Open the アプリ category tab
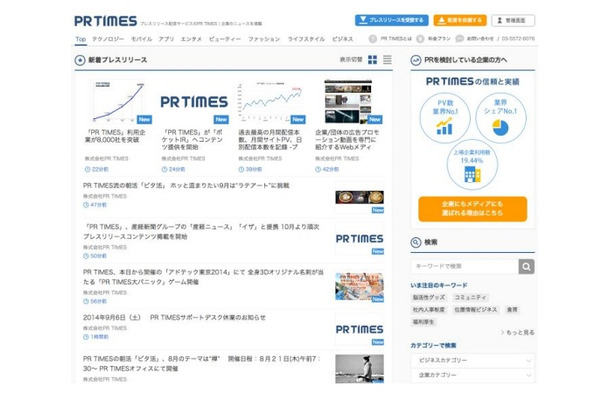The width and height of the screenshot is (610, 400). point(166,39)
